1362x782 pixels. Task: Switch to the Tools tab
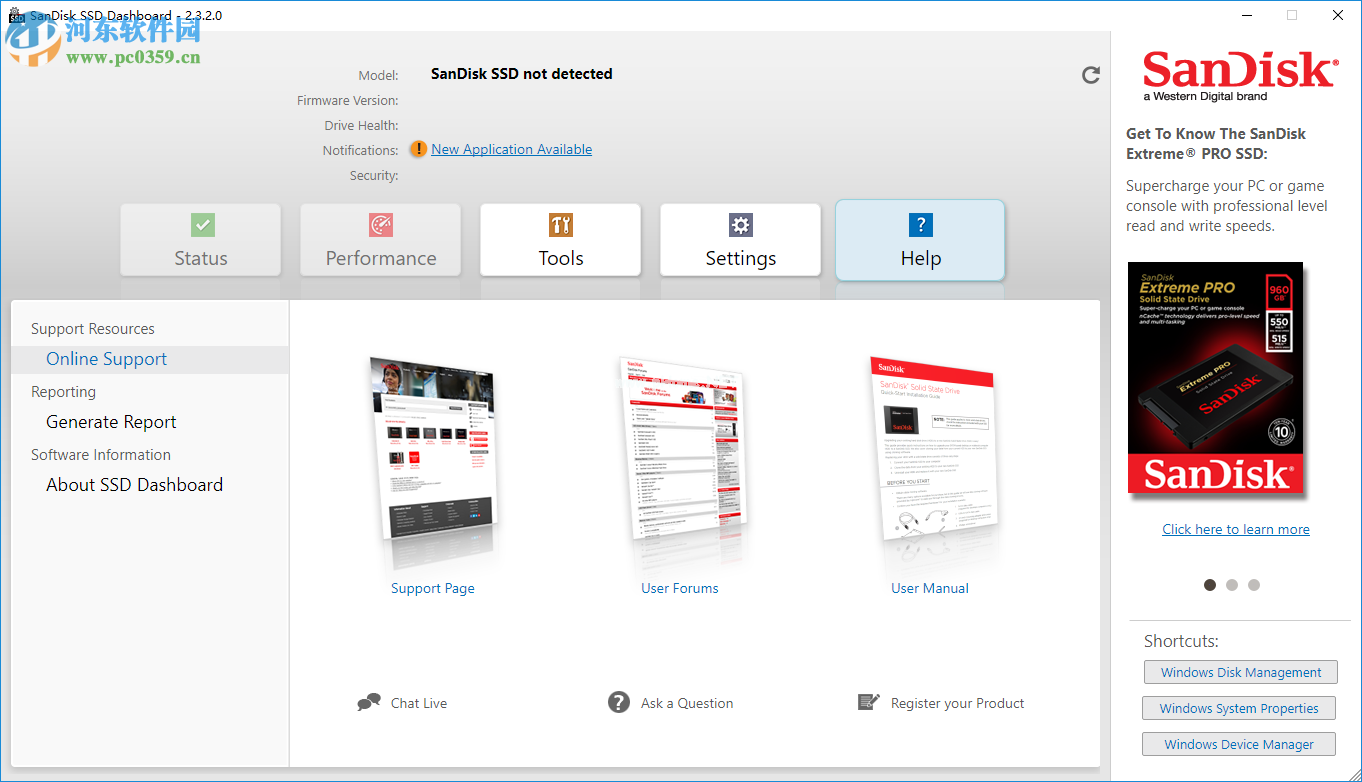[561, 240]
